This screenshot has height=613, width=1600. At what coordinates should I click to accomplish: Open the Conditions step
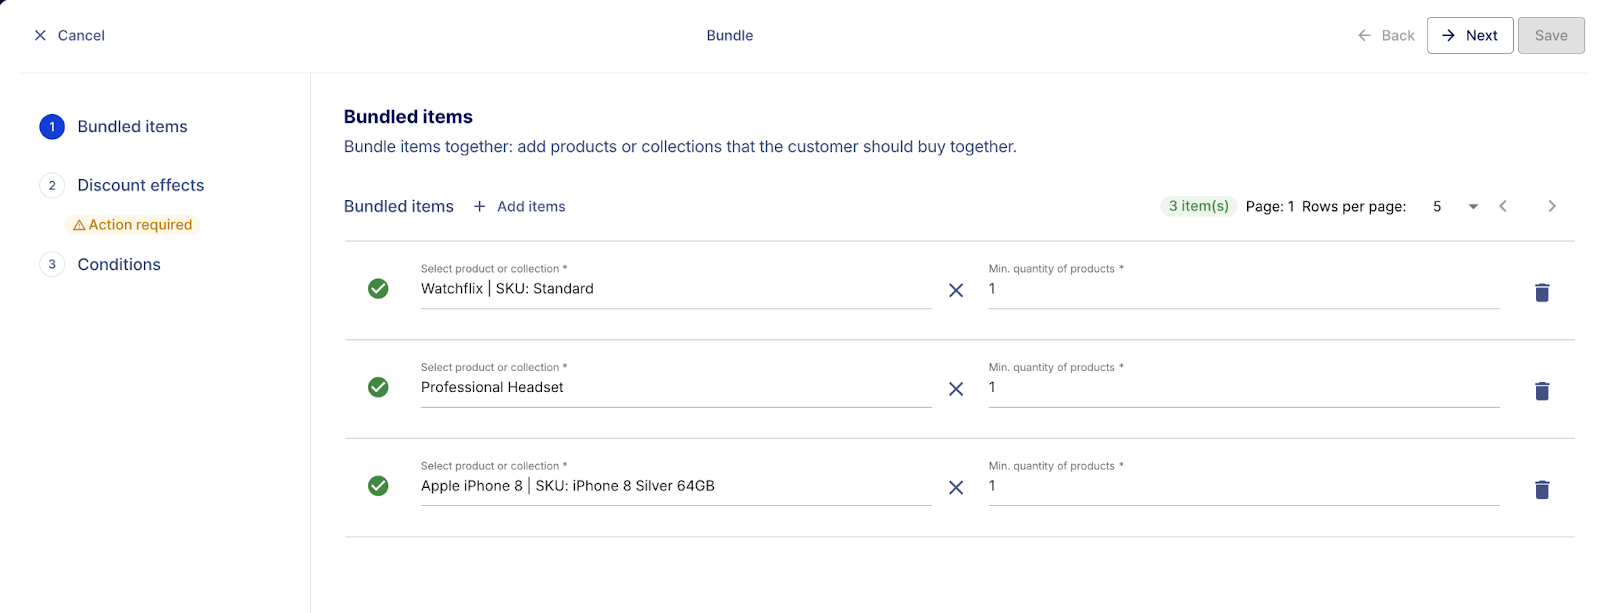pos(118,264)
